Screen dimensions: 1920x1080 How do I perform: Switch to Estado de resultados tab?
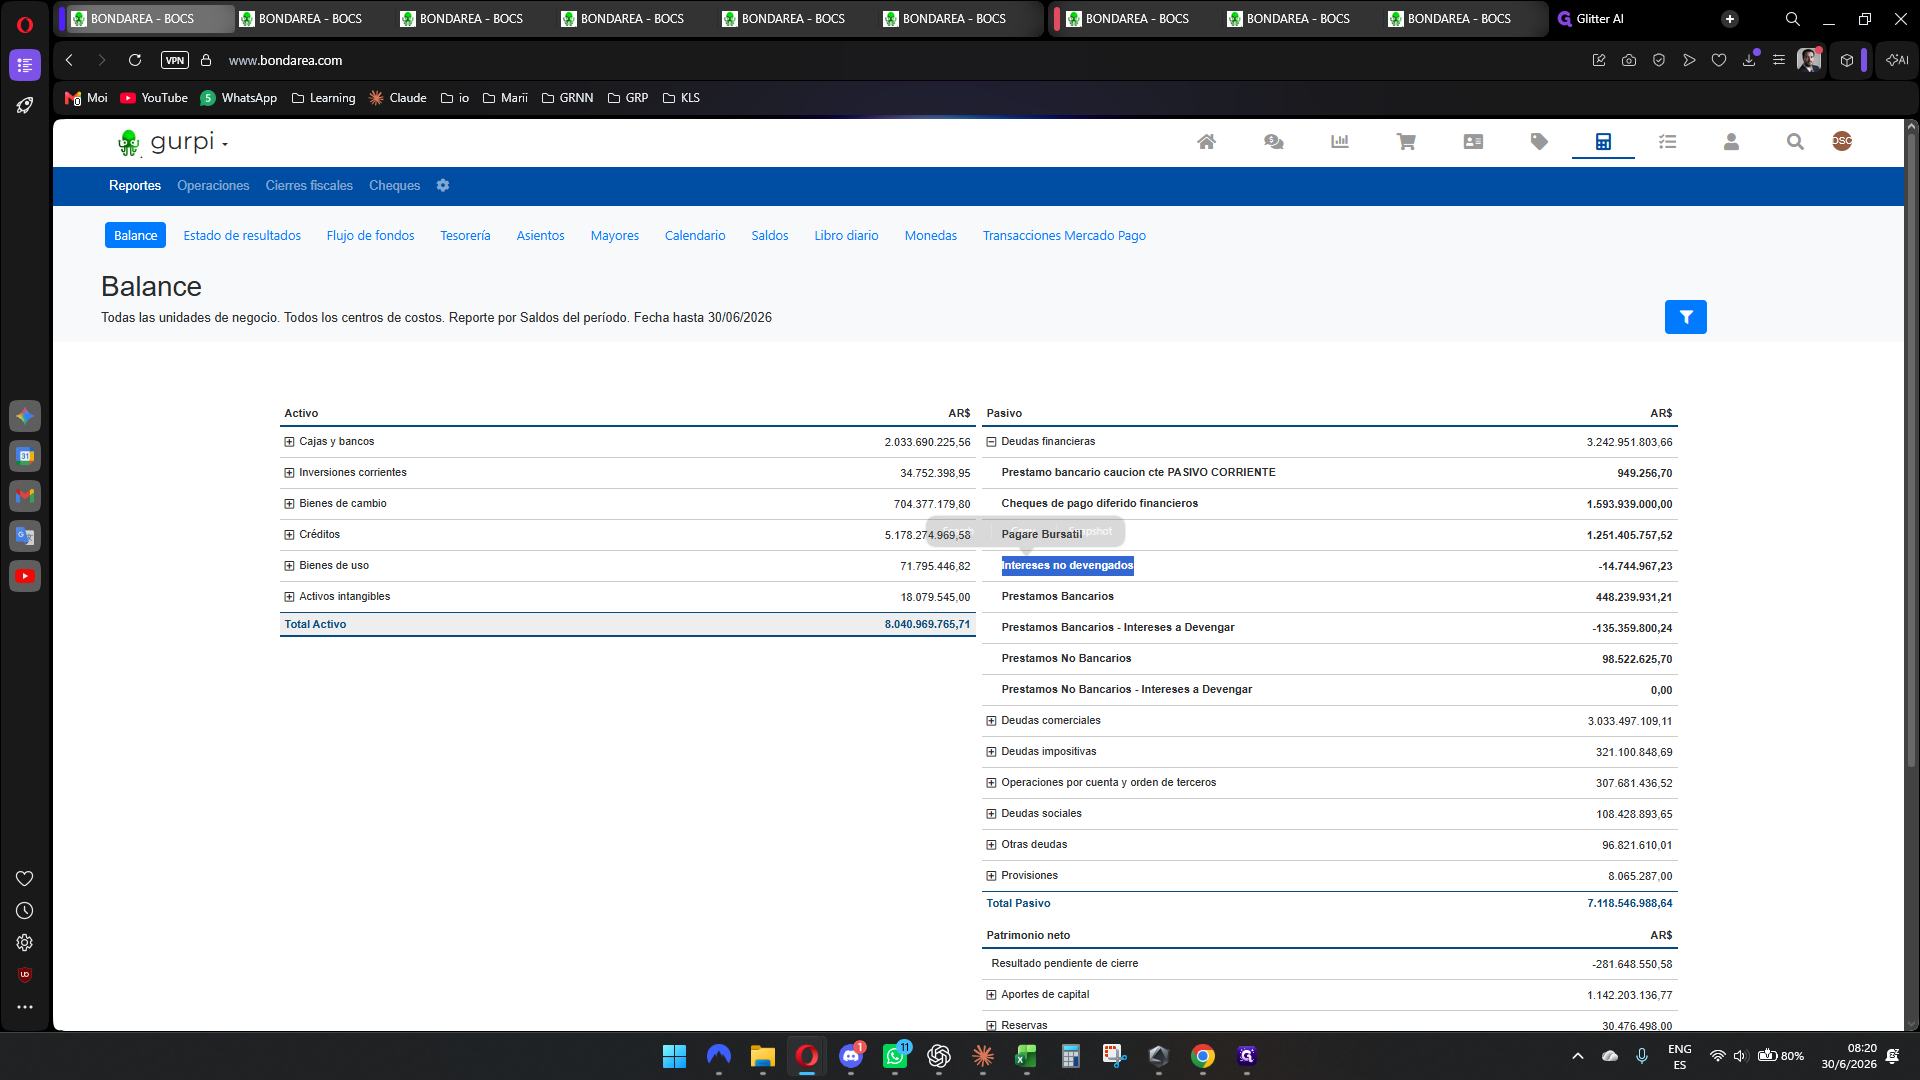(242, 236)
